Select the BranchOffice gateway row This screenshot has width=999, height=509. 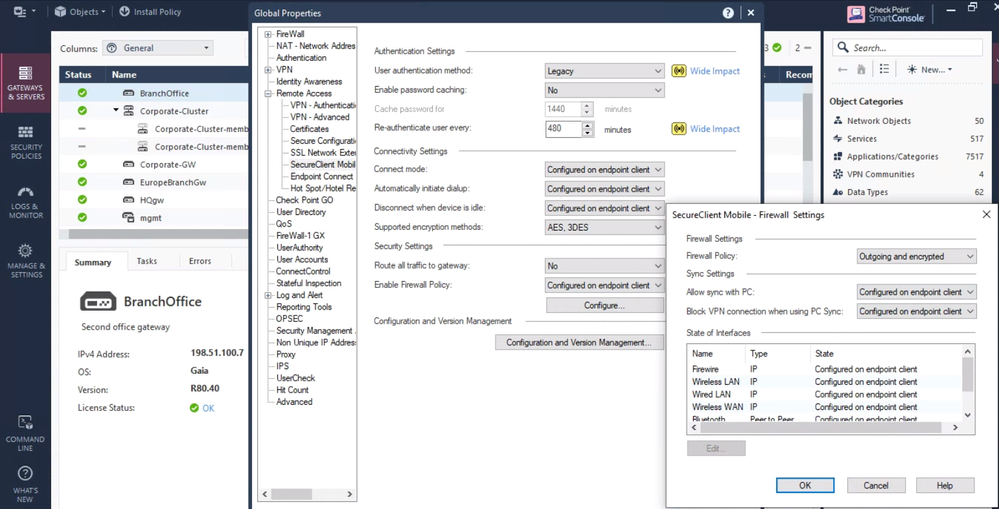tap(153, 93)
